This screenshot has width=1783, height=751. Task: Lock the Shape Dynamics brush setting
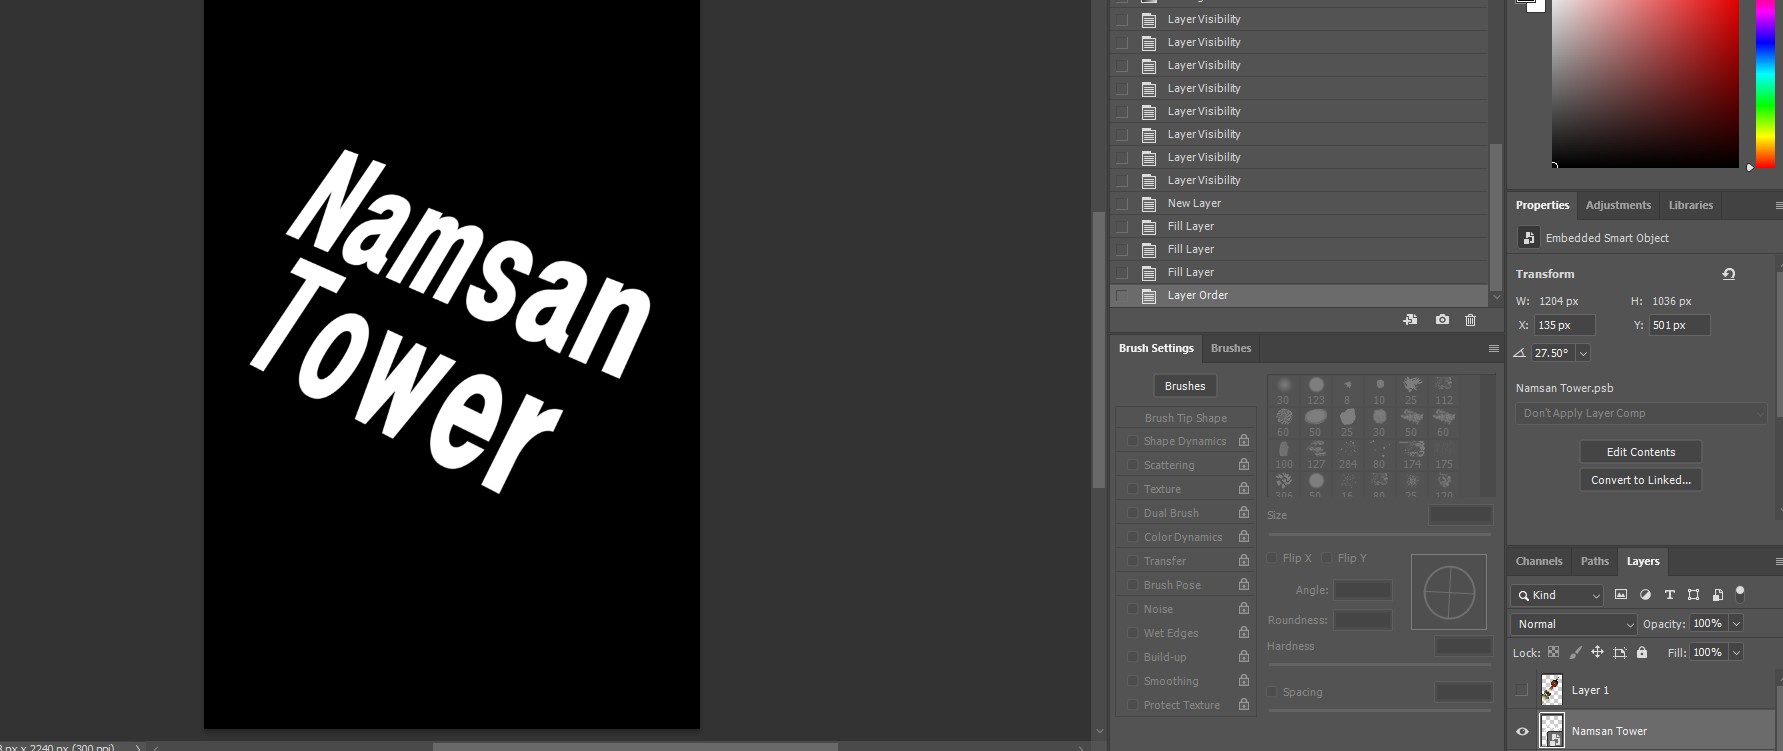point(1244,441)
